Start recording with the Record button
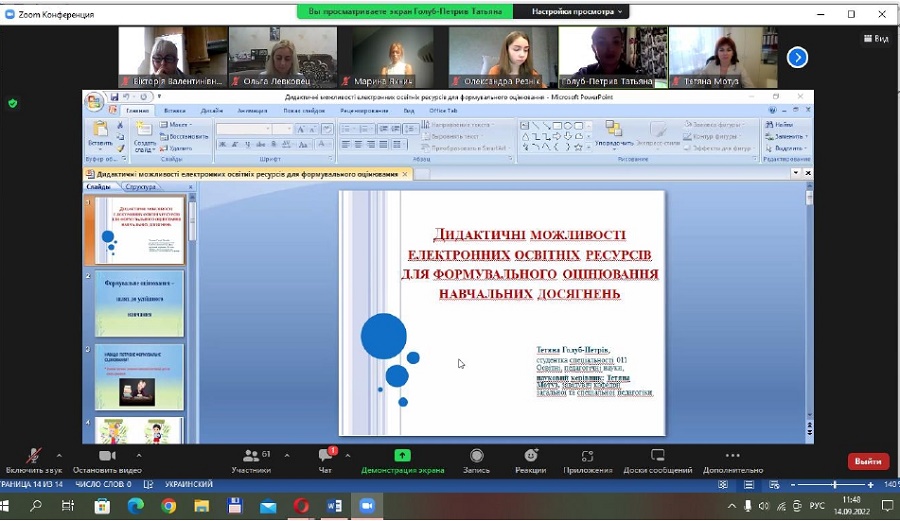Viewport: 900px width, 521px height. pos(477,457)
